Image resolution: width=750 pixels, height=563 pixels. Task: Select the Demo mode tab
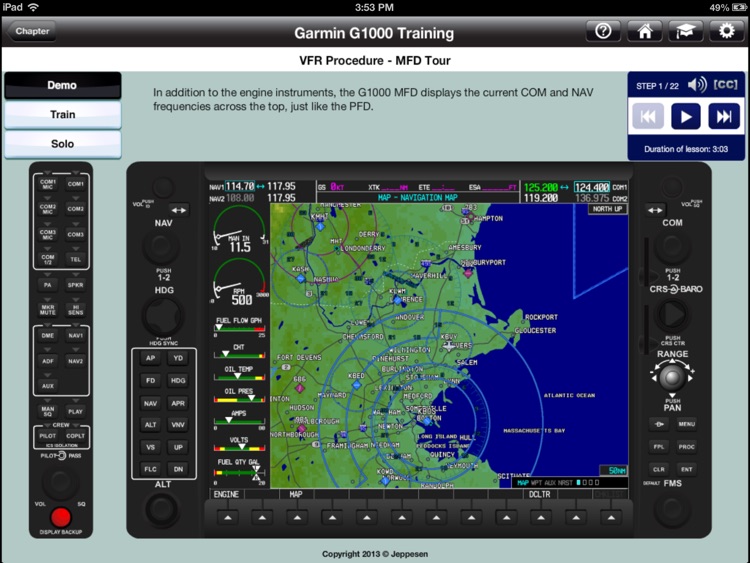click(x=62, y=85)
